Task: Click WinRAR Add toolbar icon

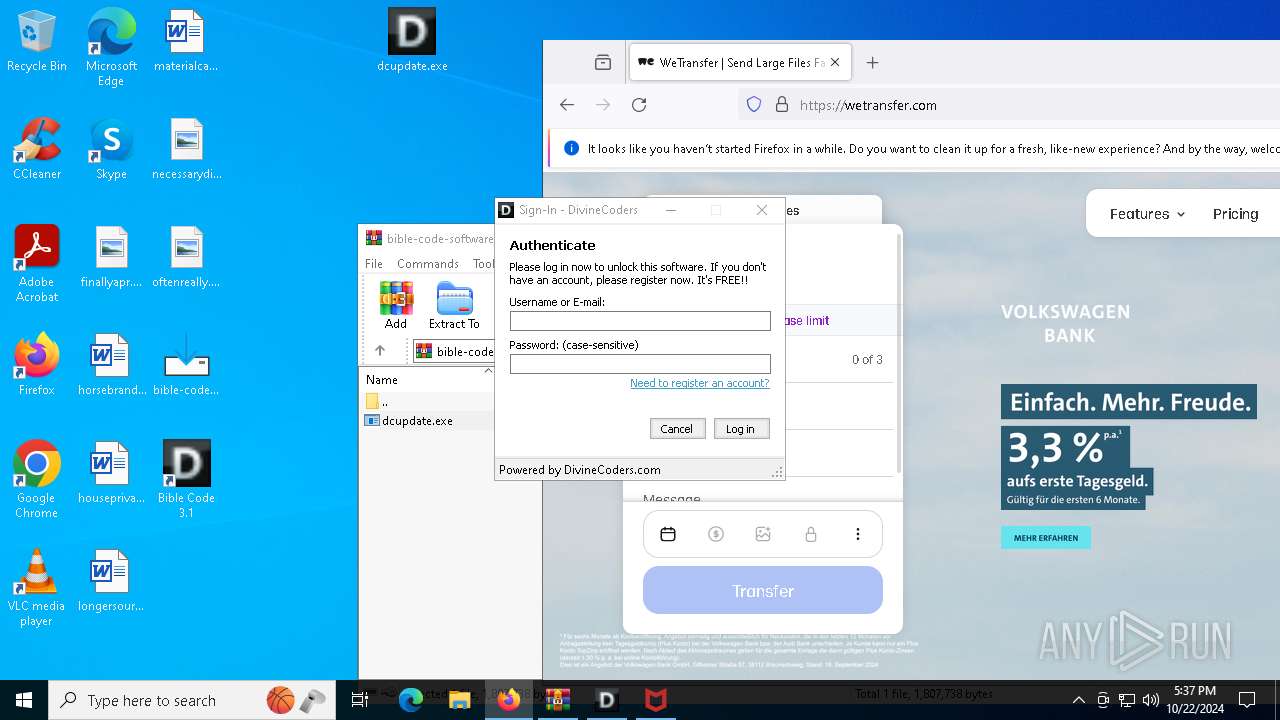Action: [396, 305]
